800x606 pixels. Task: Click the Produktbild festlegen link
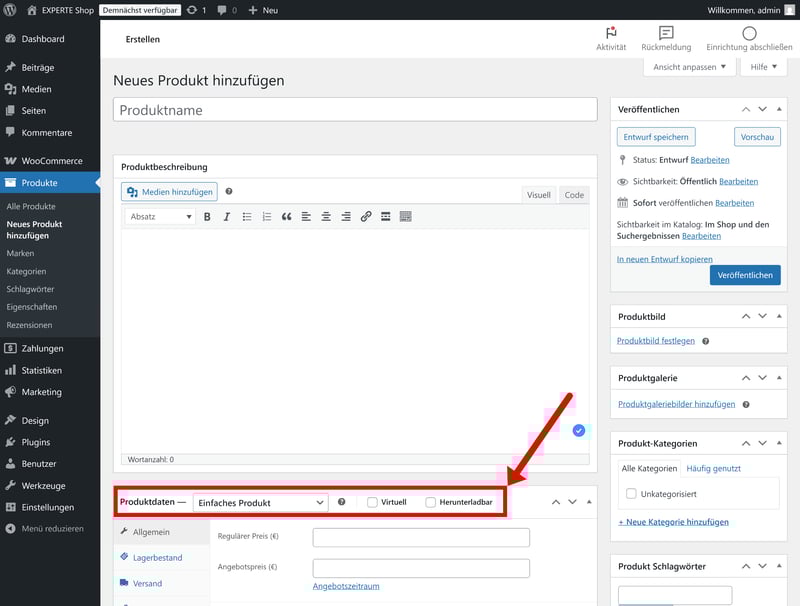tap(655, 341)
